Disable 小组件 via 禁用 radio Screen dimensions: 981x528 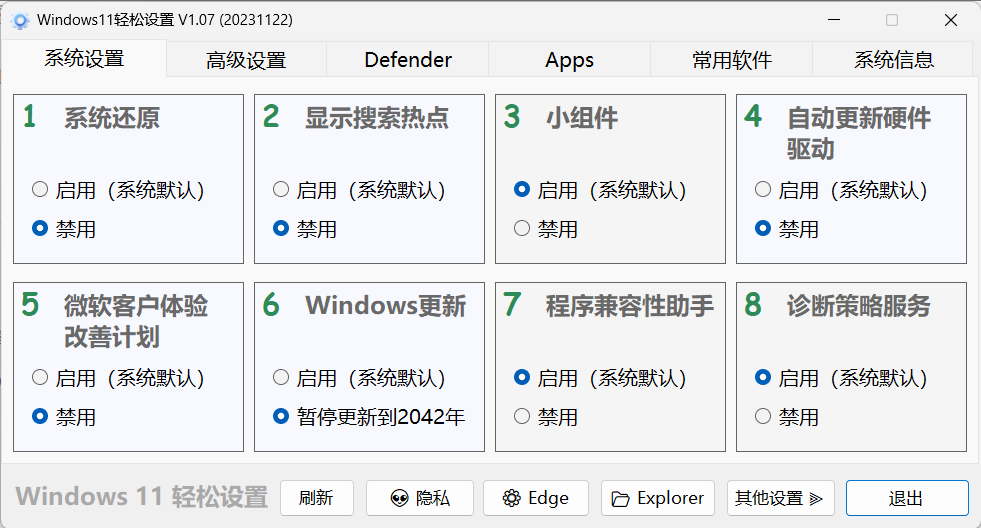coord(522,229)
